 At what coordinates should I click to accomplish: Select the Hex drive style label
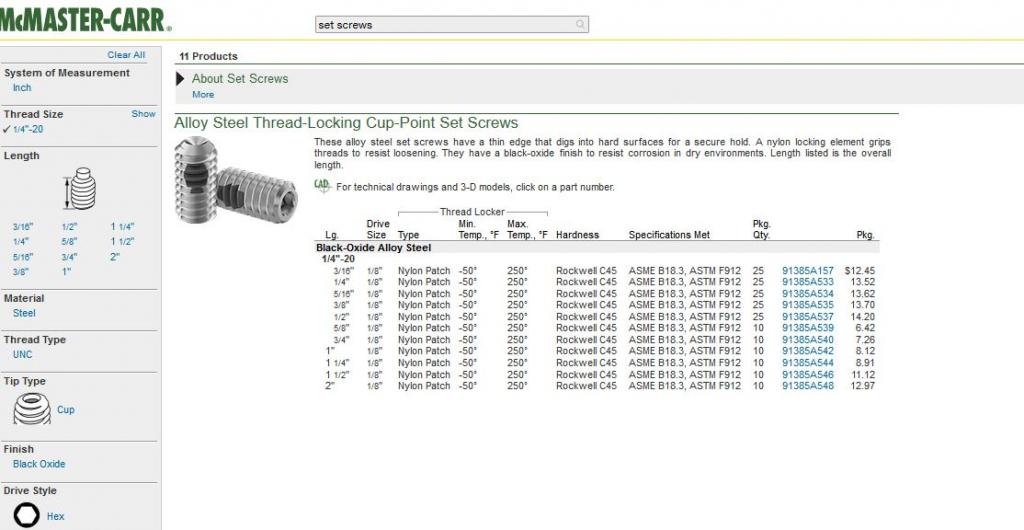point(56,516)
